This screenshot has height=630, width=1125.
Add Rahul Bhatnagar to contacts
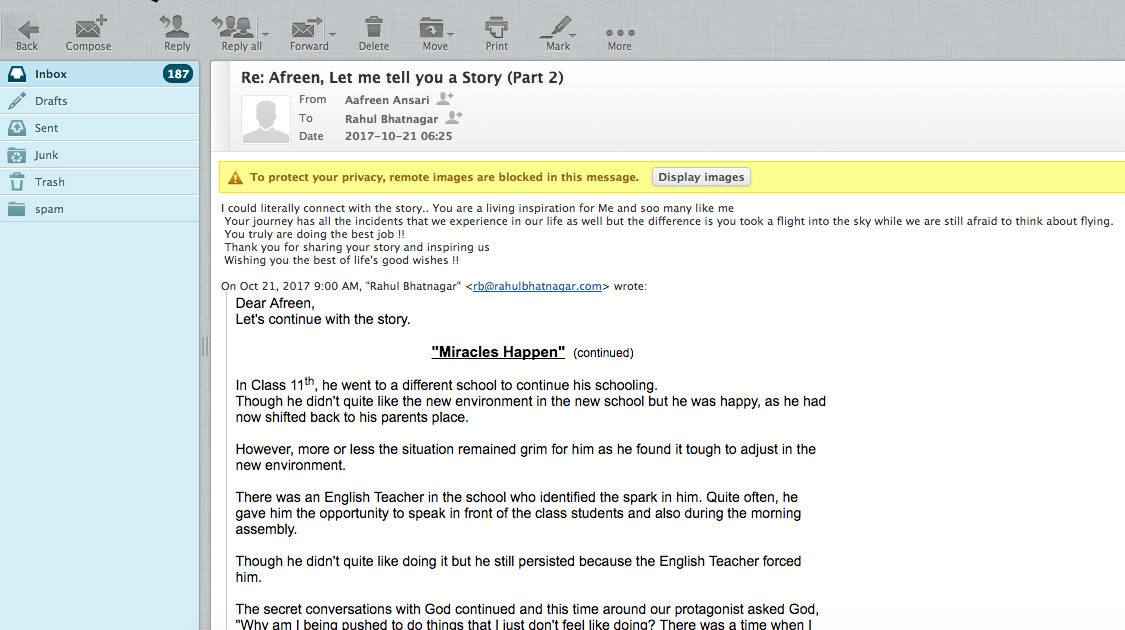[454, 118]
